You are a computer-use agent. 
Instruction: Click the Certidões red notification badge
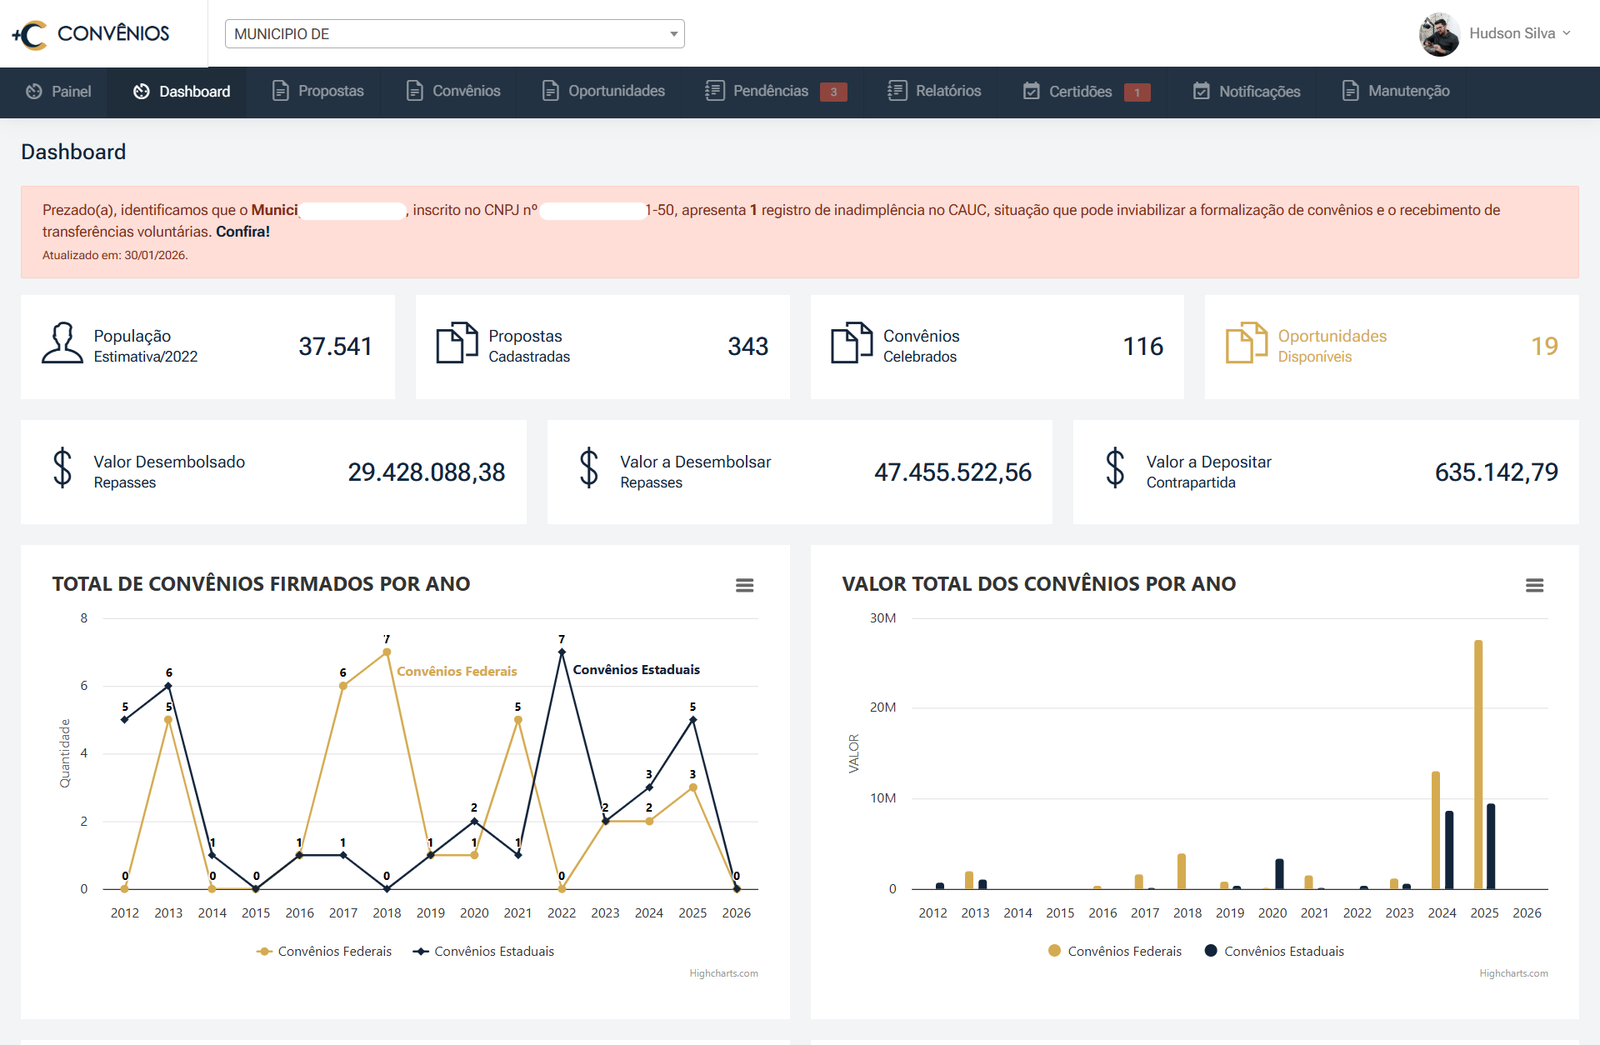(1137, 92)
